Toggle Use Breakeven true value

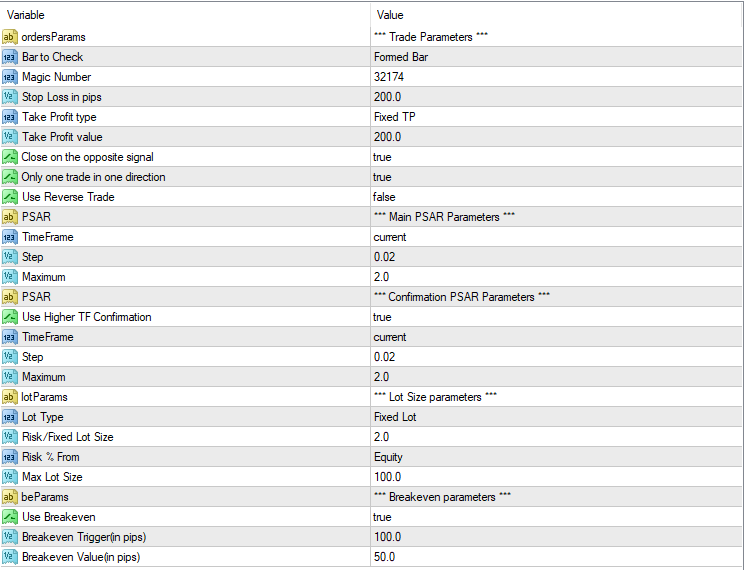click(556, 517)
